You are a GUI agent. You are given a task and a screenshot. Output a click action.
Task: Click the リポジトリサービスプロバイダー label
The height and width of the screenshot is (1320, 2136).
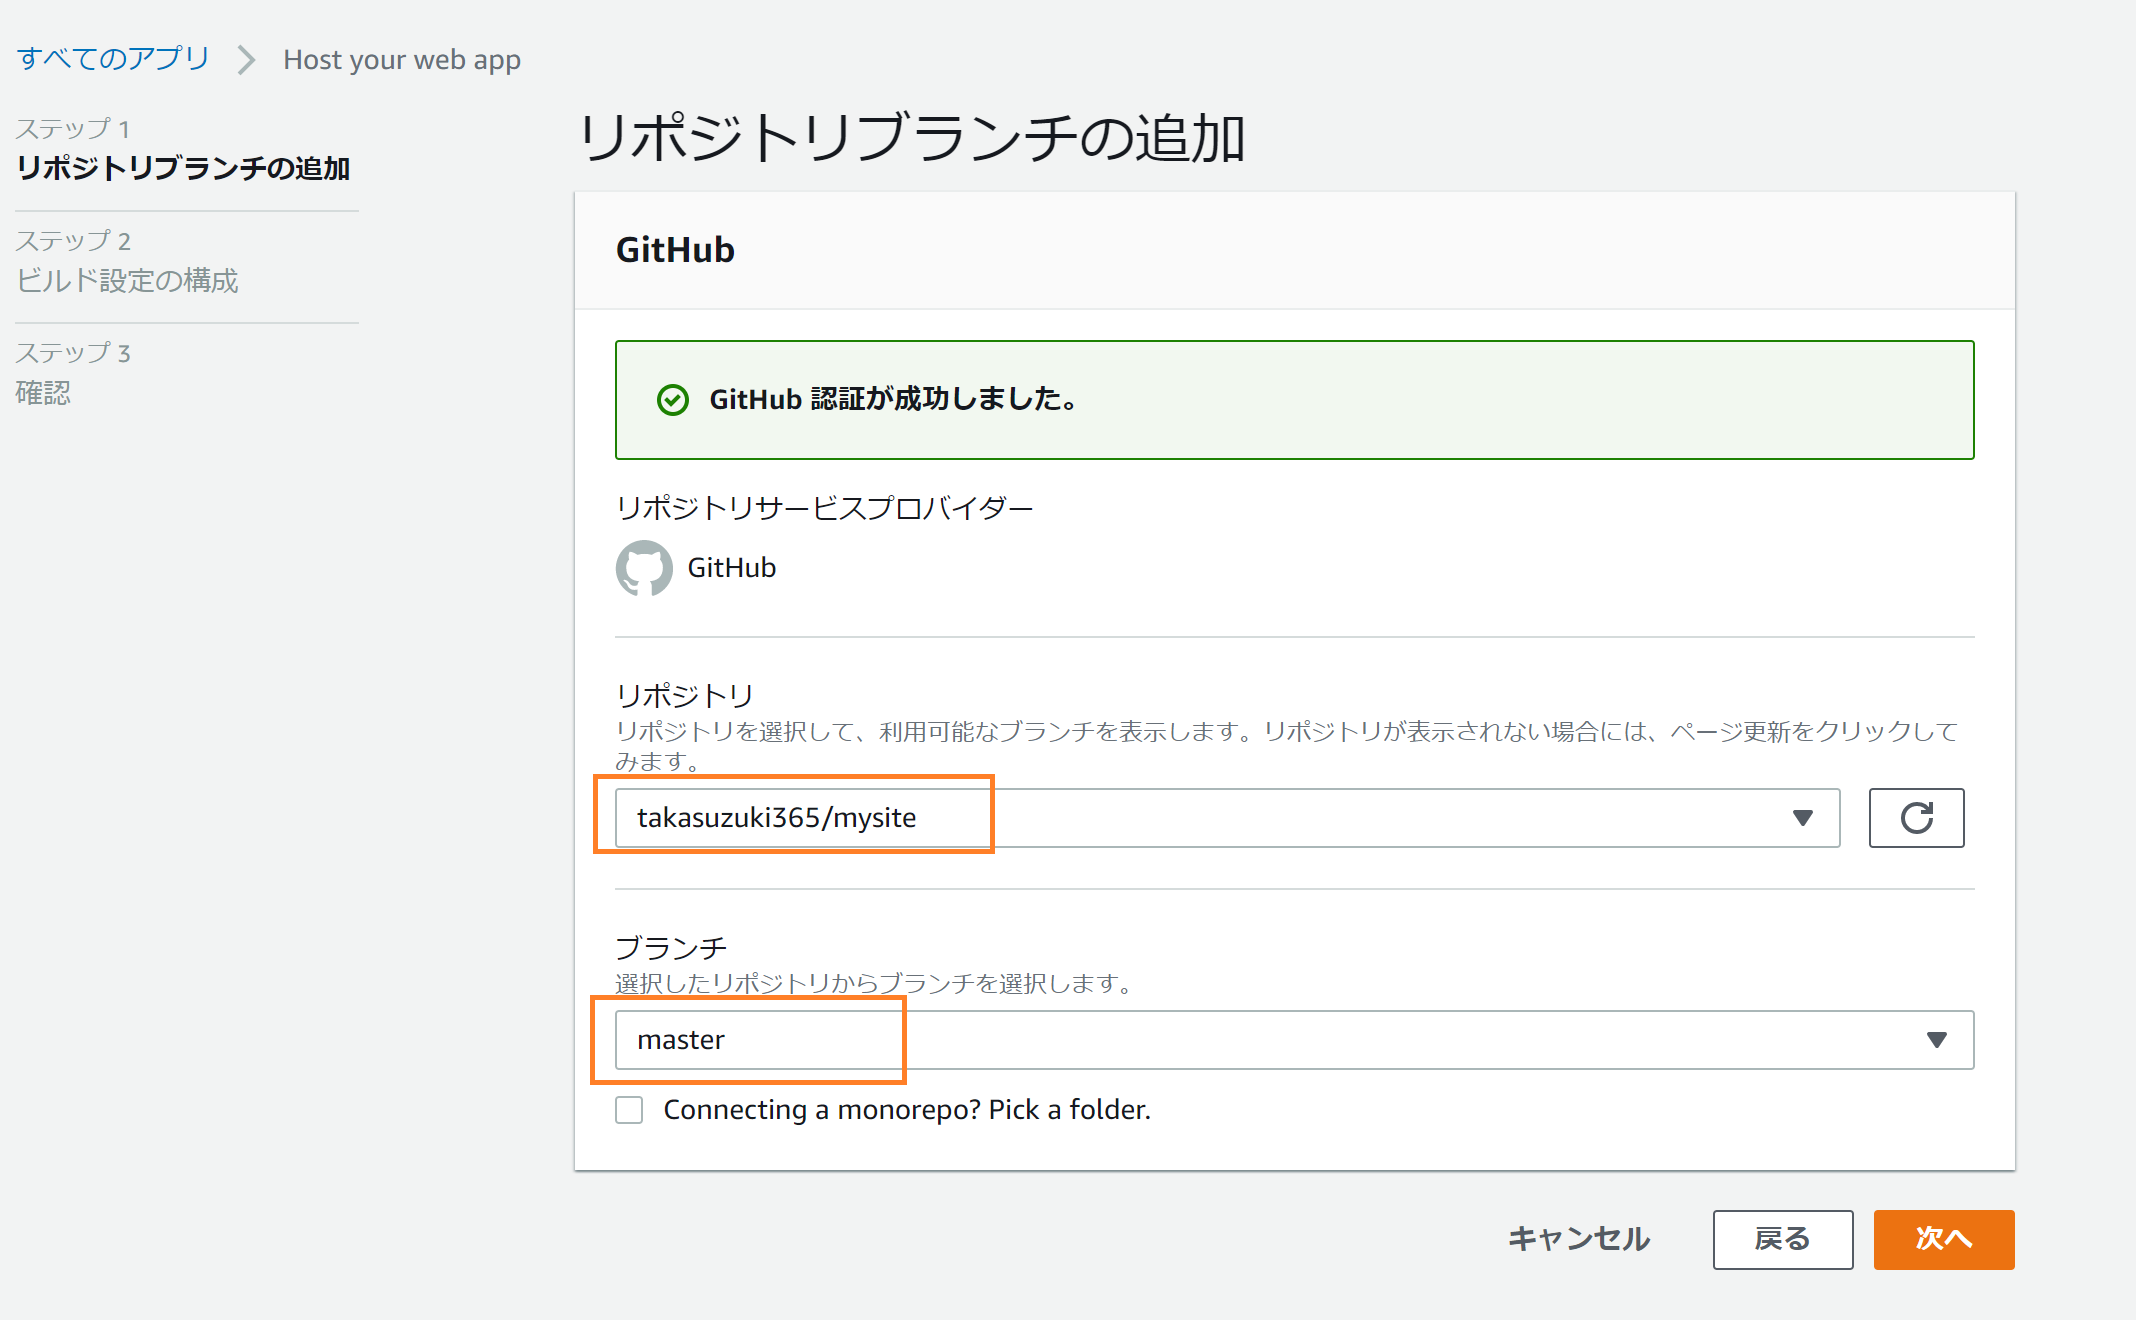tap(824, 508)
